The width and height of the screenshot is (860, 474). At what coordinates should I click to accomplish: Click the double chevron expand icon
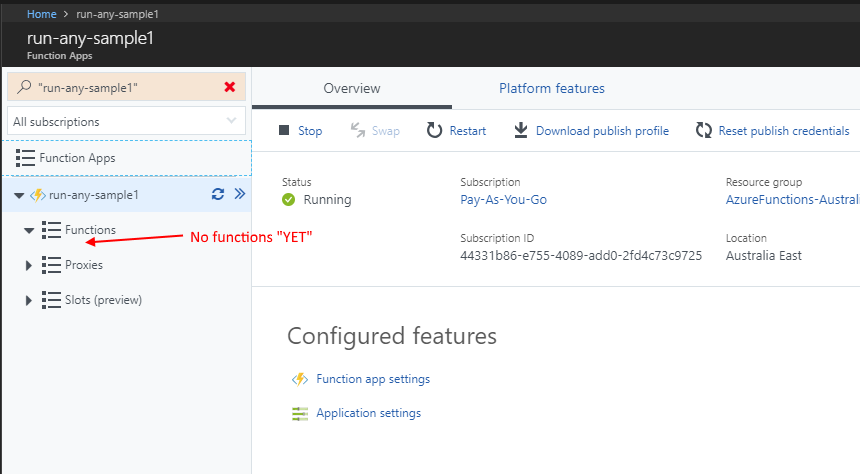(x=239, y=195)
